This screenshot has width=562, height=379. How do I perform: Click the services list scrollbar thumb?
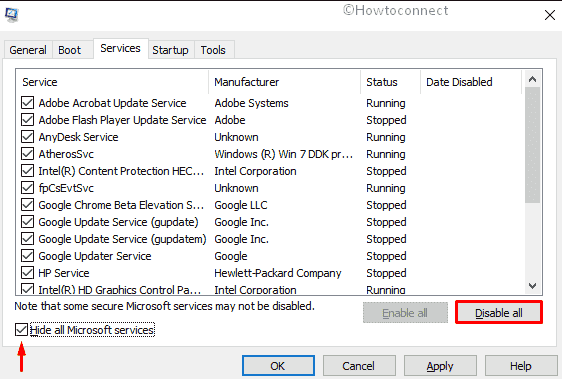(x=532, y=145)
